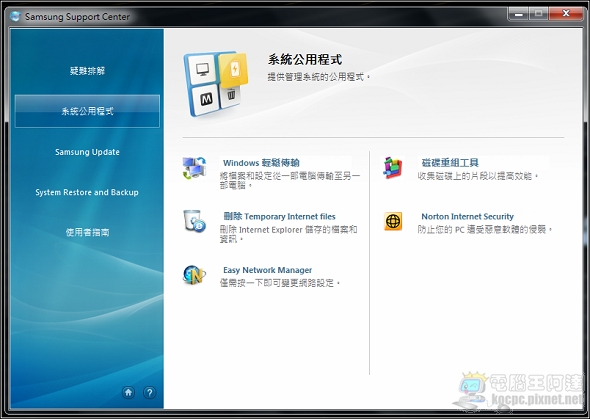This screenshot has width=590, height=419.
Task: Click the large system utilities tiles icon
Action: pos(216,84)
